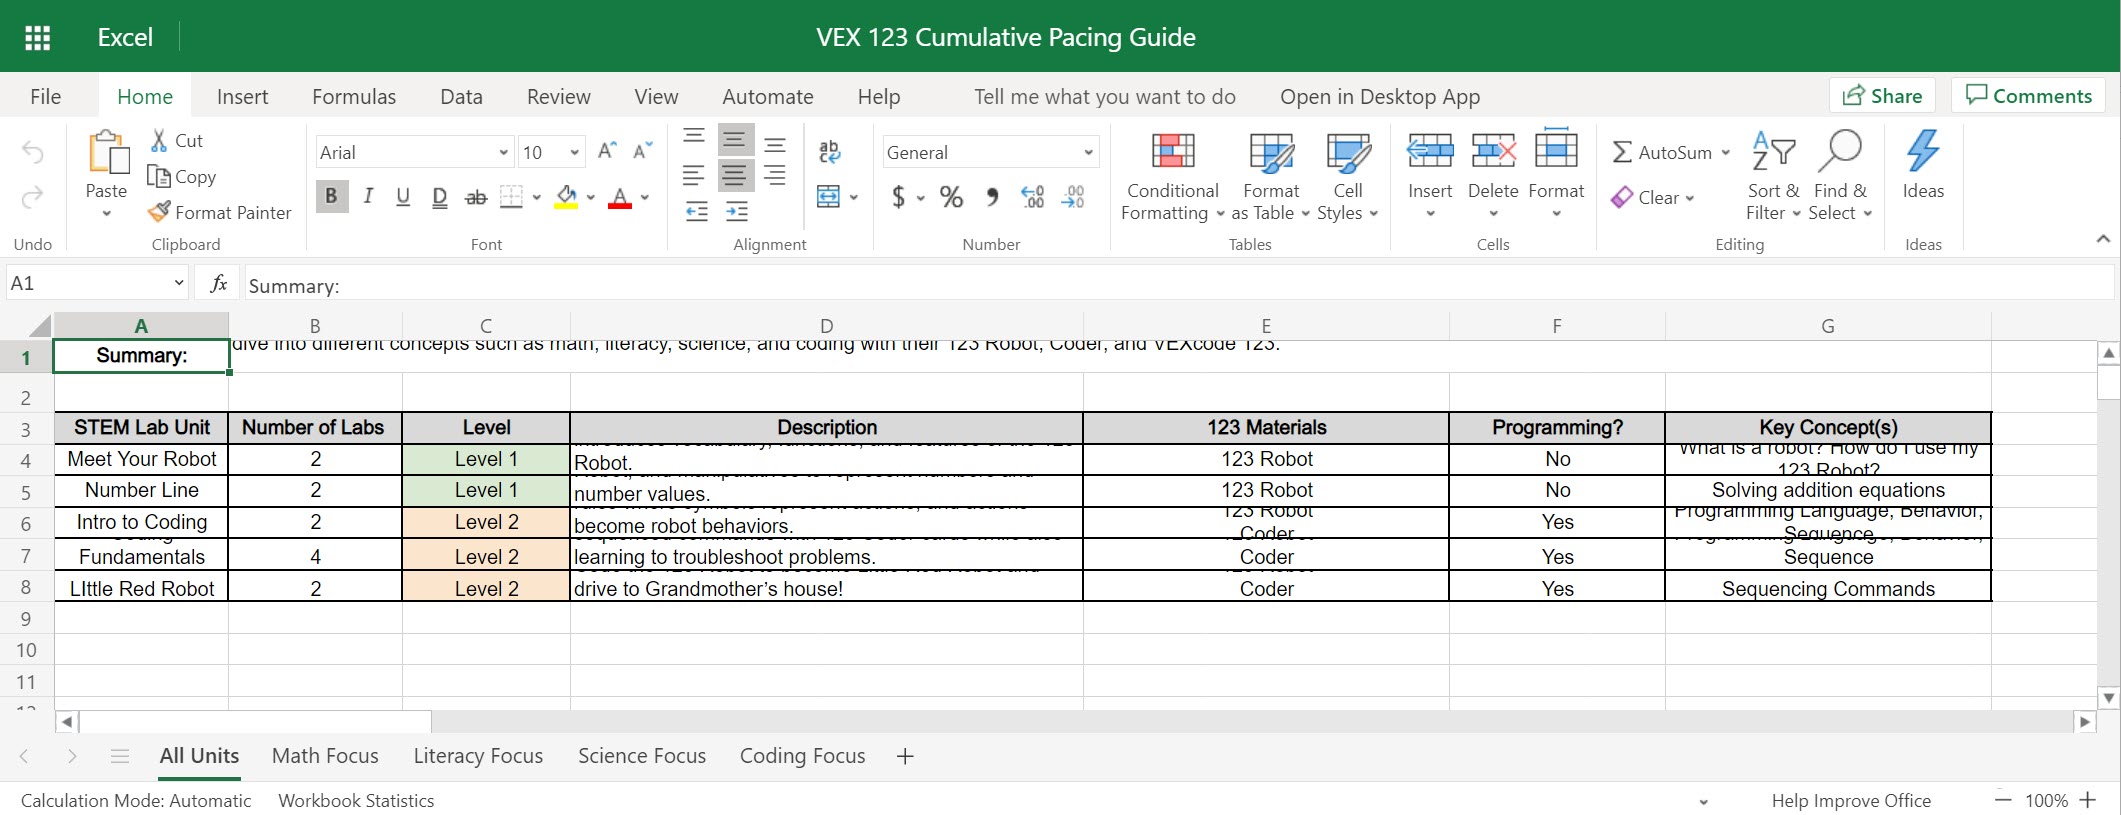The width and height of the screenshot is (2121, 815).
Task: Click Open in Desktop App
Action: pyautogui.click(x=1379, y=97)
